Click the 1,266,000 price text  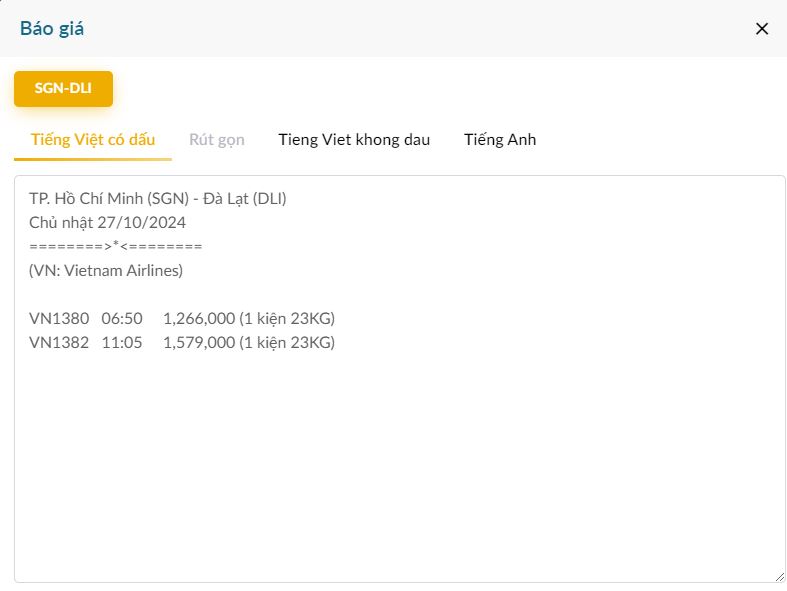[198, 319]
